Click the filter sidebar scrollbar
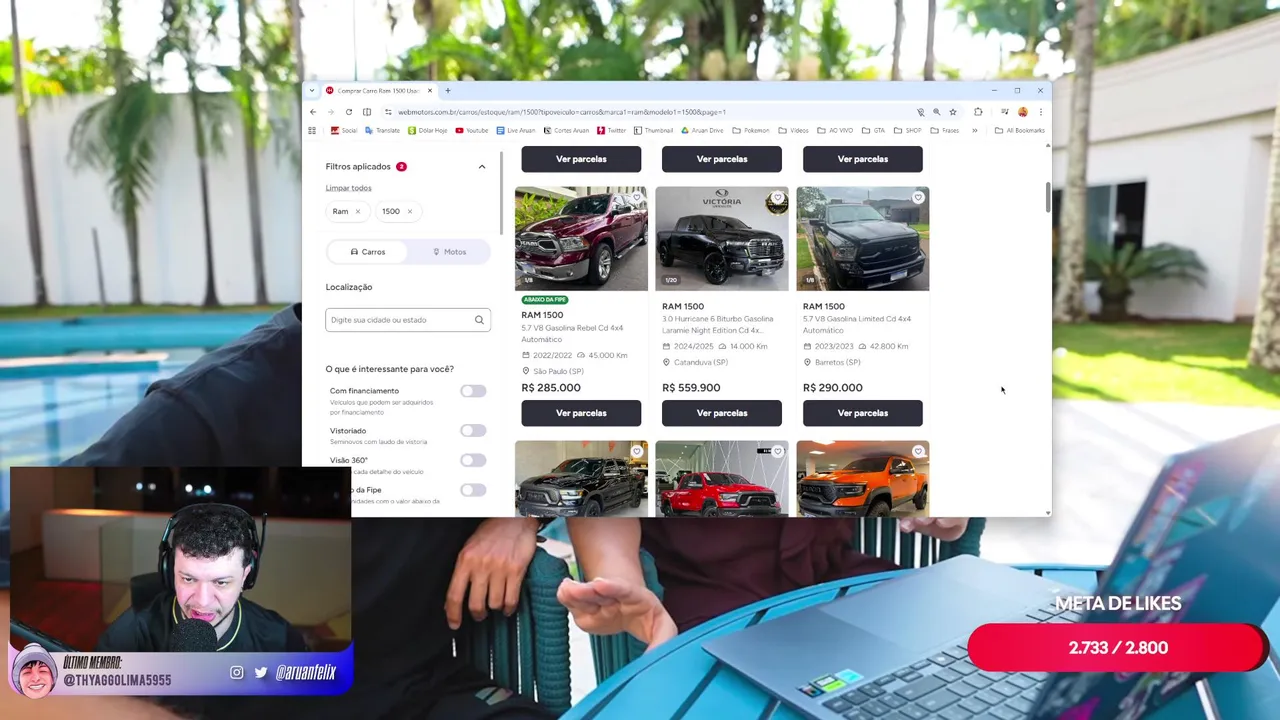Viewport: 1280px width, 720px height. pyautogui.click(x=502, y=192)
